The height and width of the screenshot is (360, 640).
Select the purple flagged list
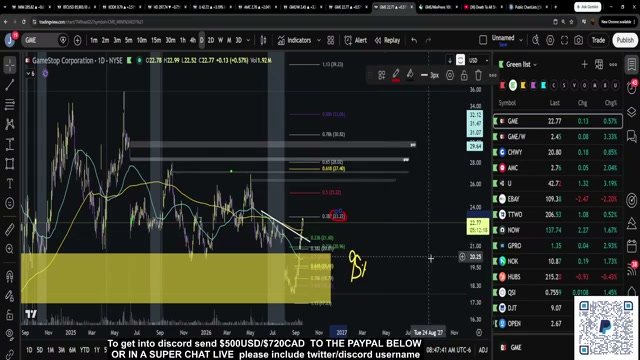[x=533, y=85]
